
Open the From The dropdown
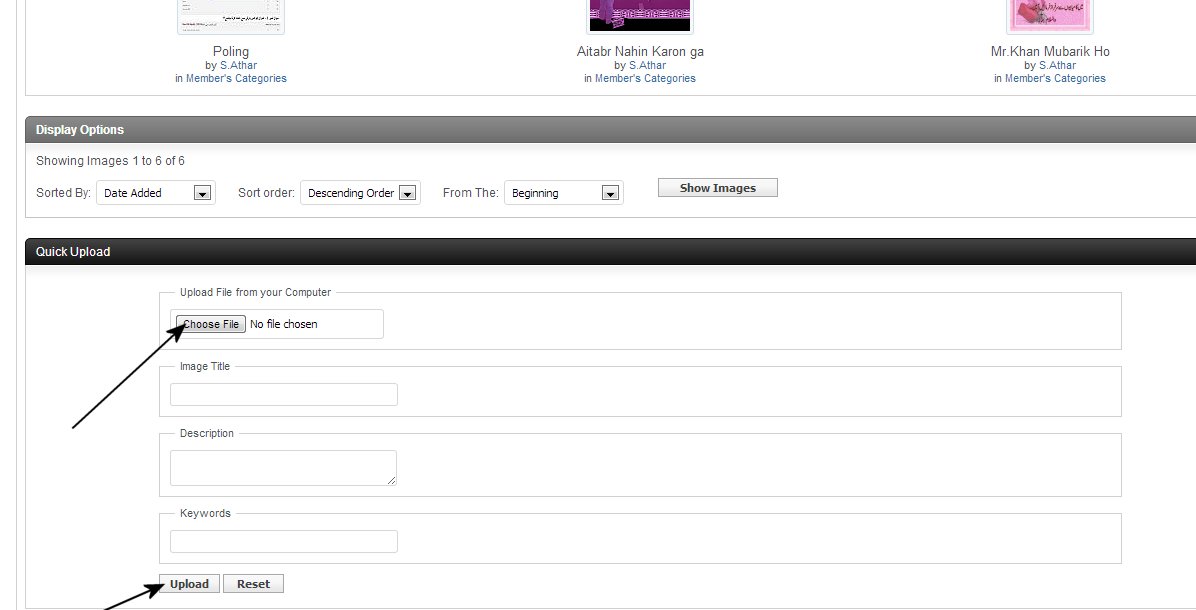(563, 193)
